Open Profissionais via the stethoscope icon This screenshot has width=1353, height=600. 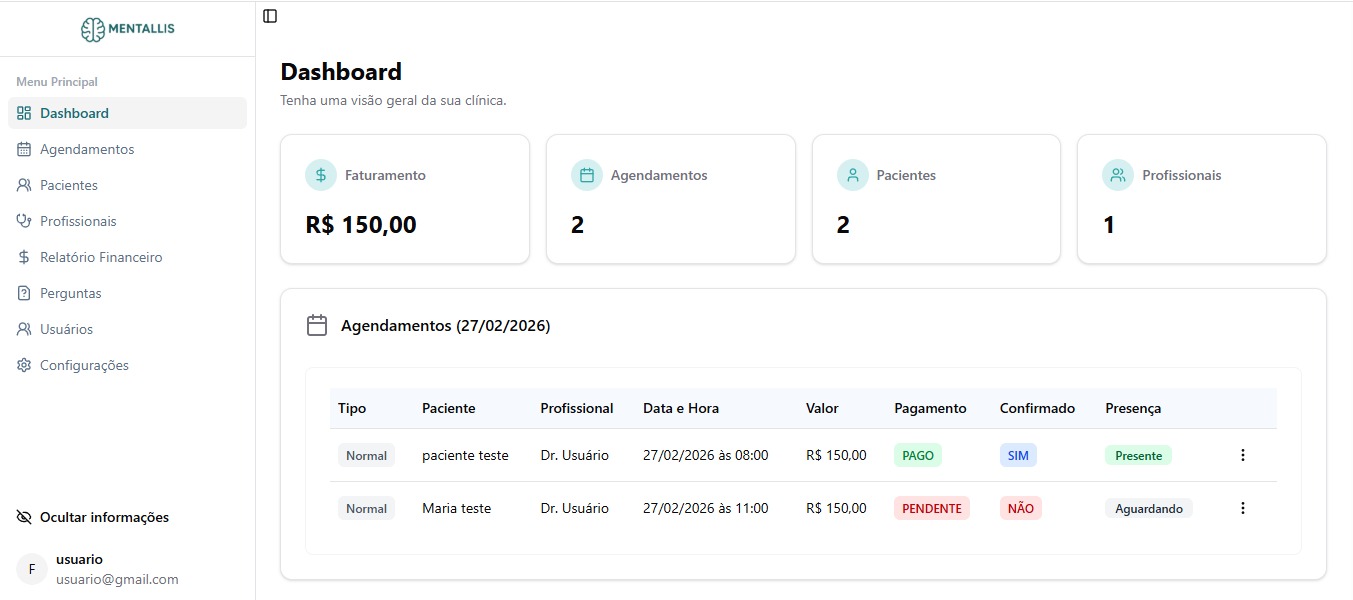tap(22, 220)
